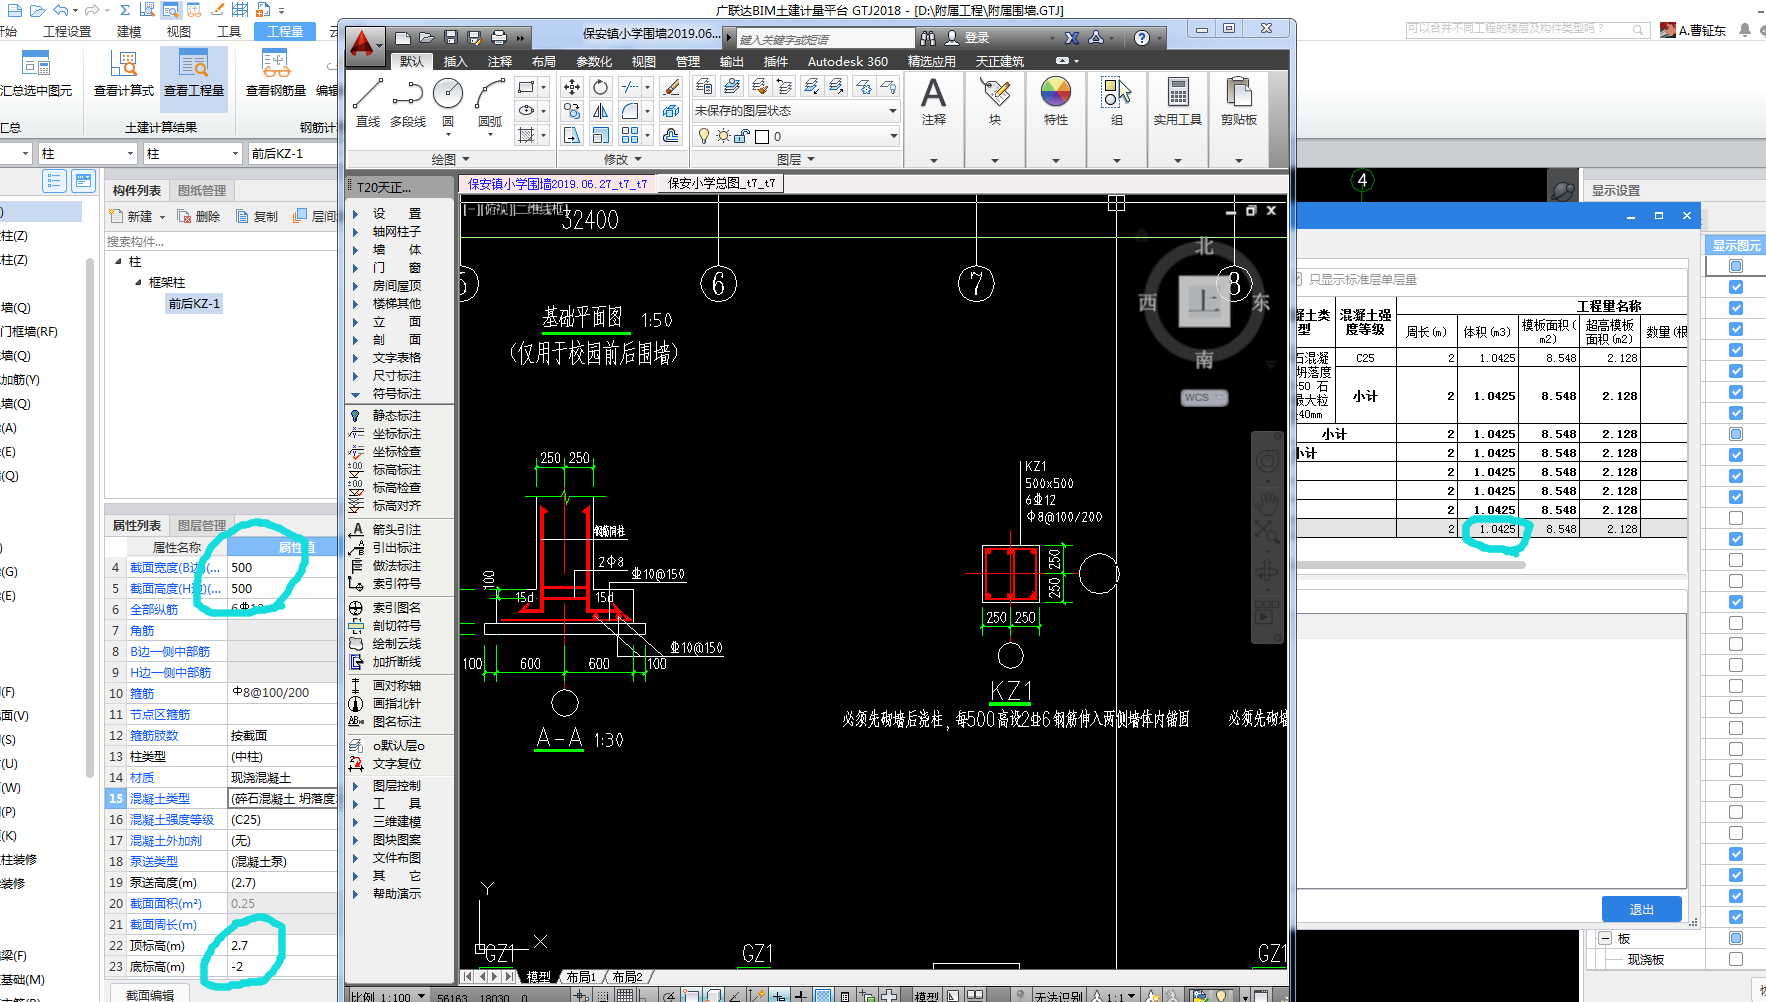This screenshot has height=1002, width=1766.
Task: Click the 退出 button in quantity dialog
Action: point(1641,909)
